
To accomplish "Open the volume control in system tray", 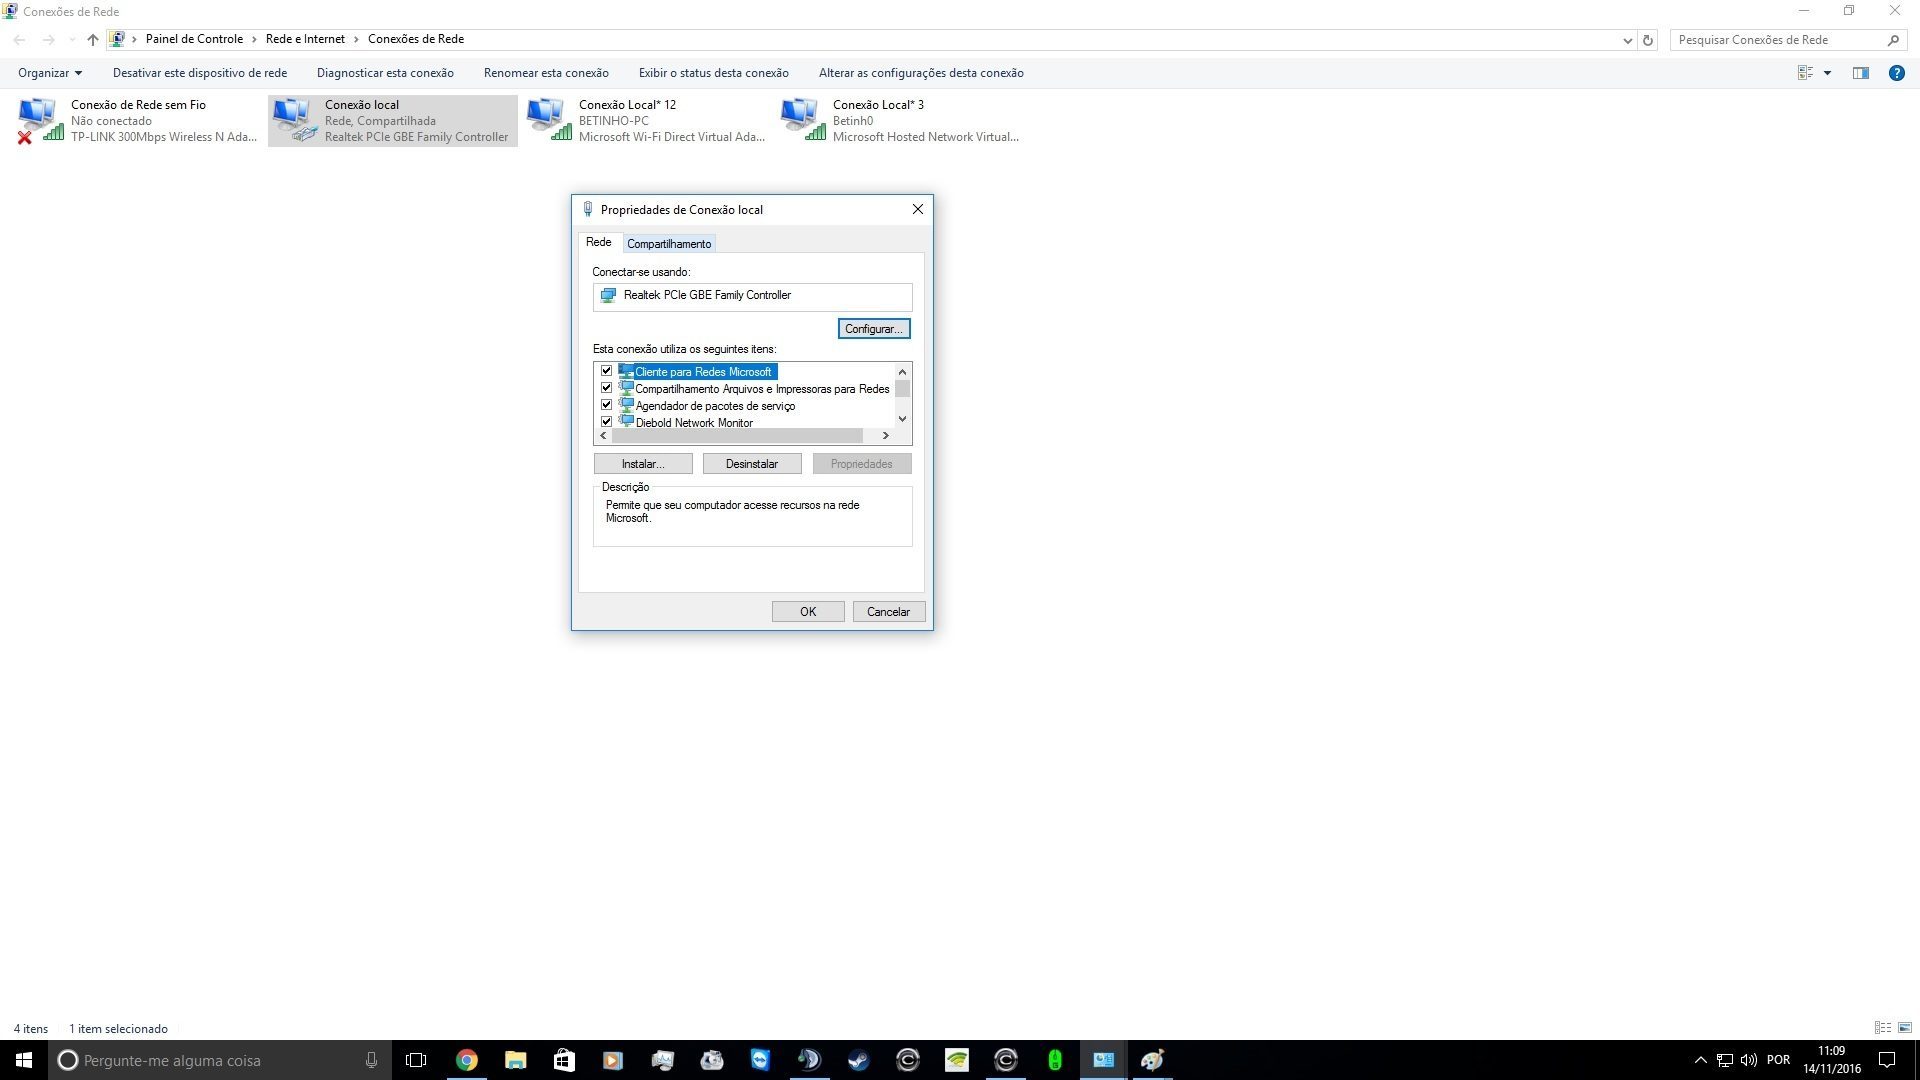I will [1749, 1060].
